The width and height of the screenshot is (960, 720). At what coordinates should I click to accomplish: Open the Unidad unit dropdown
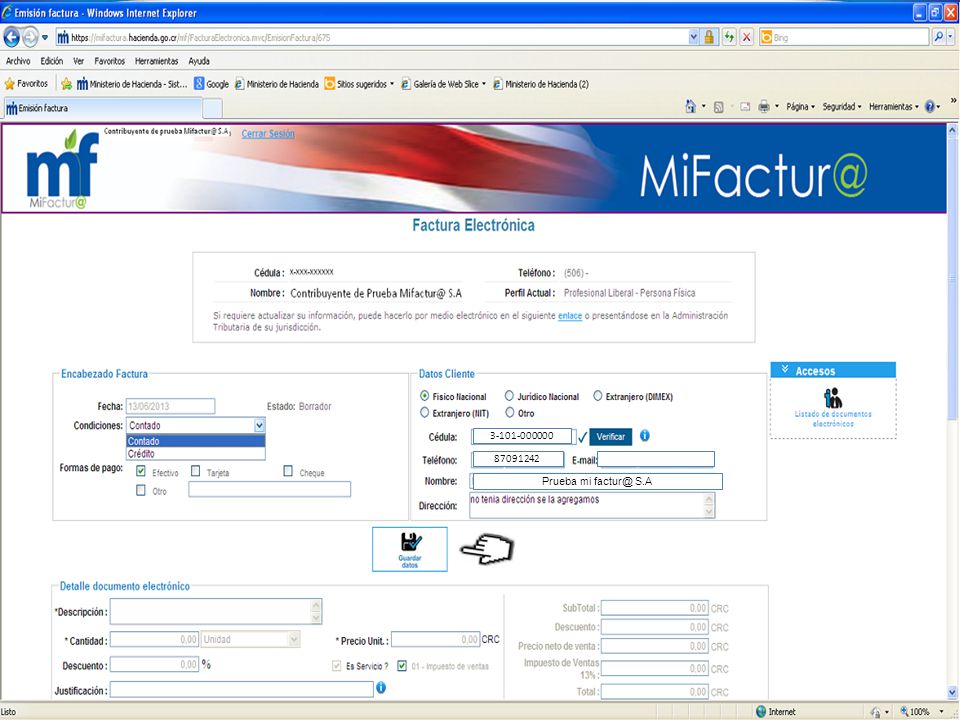294,640
